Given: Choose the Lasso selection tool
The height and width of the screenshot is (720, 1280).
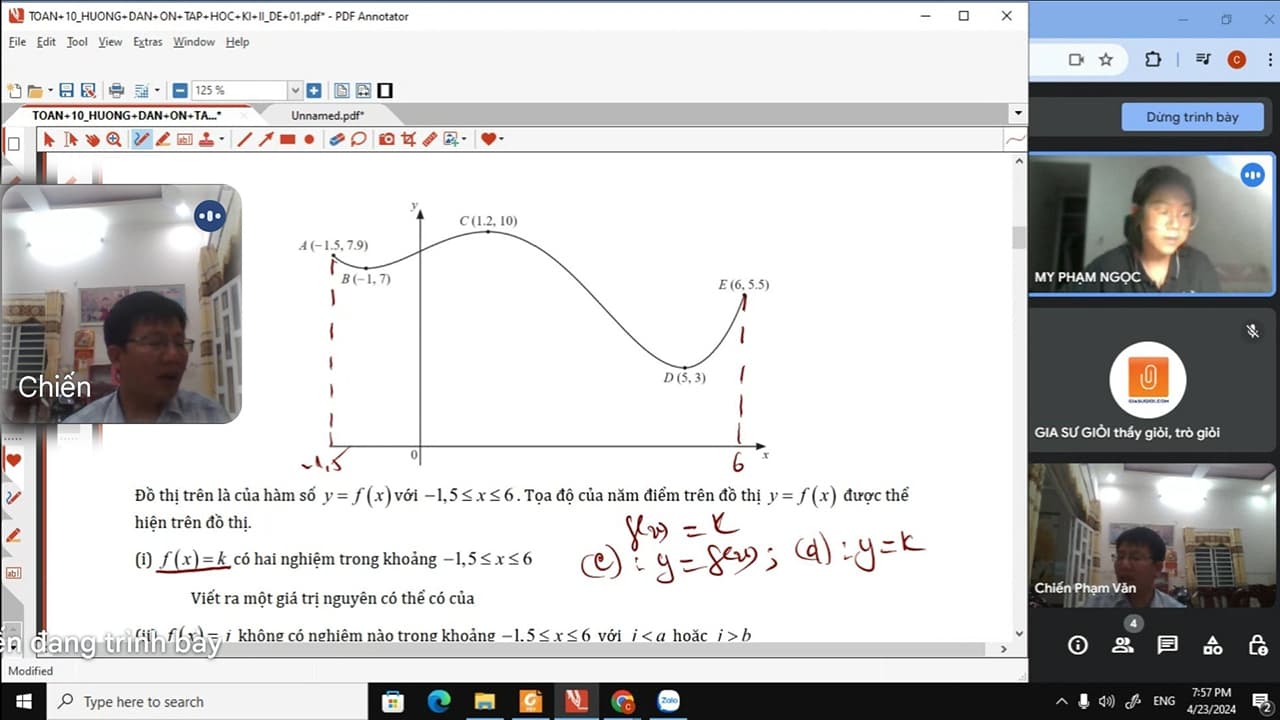Looking at the screenshot, I should point(358,139).
